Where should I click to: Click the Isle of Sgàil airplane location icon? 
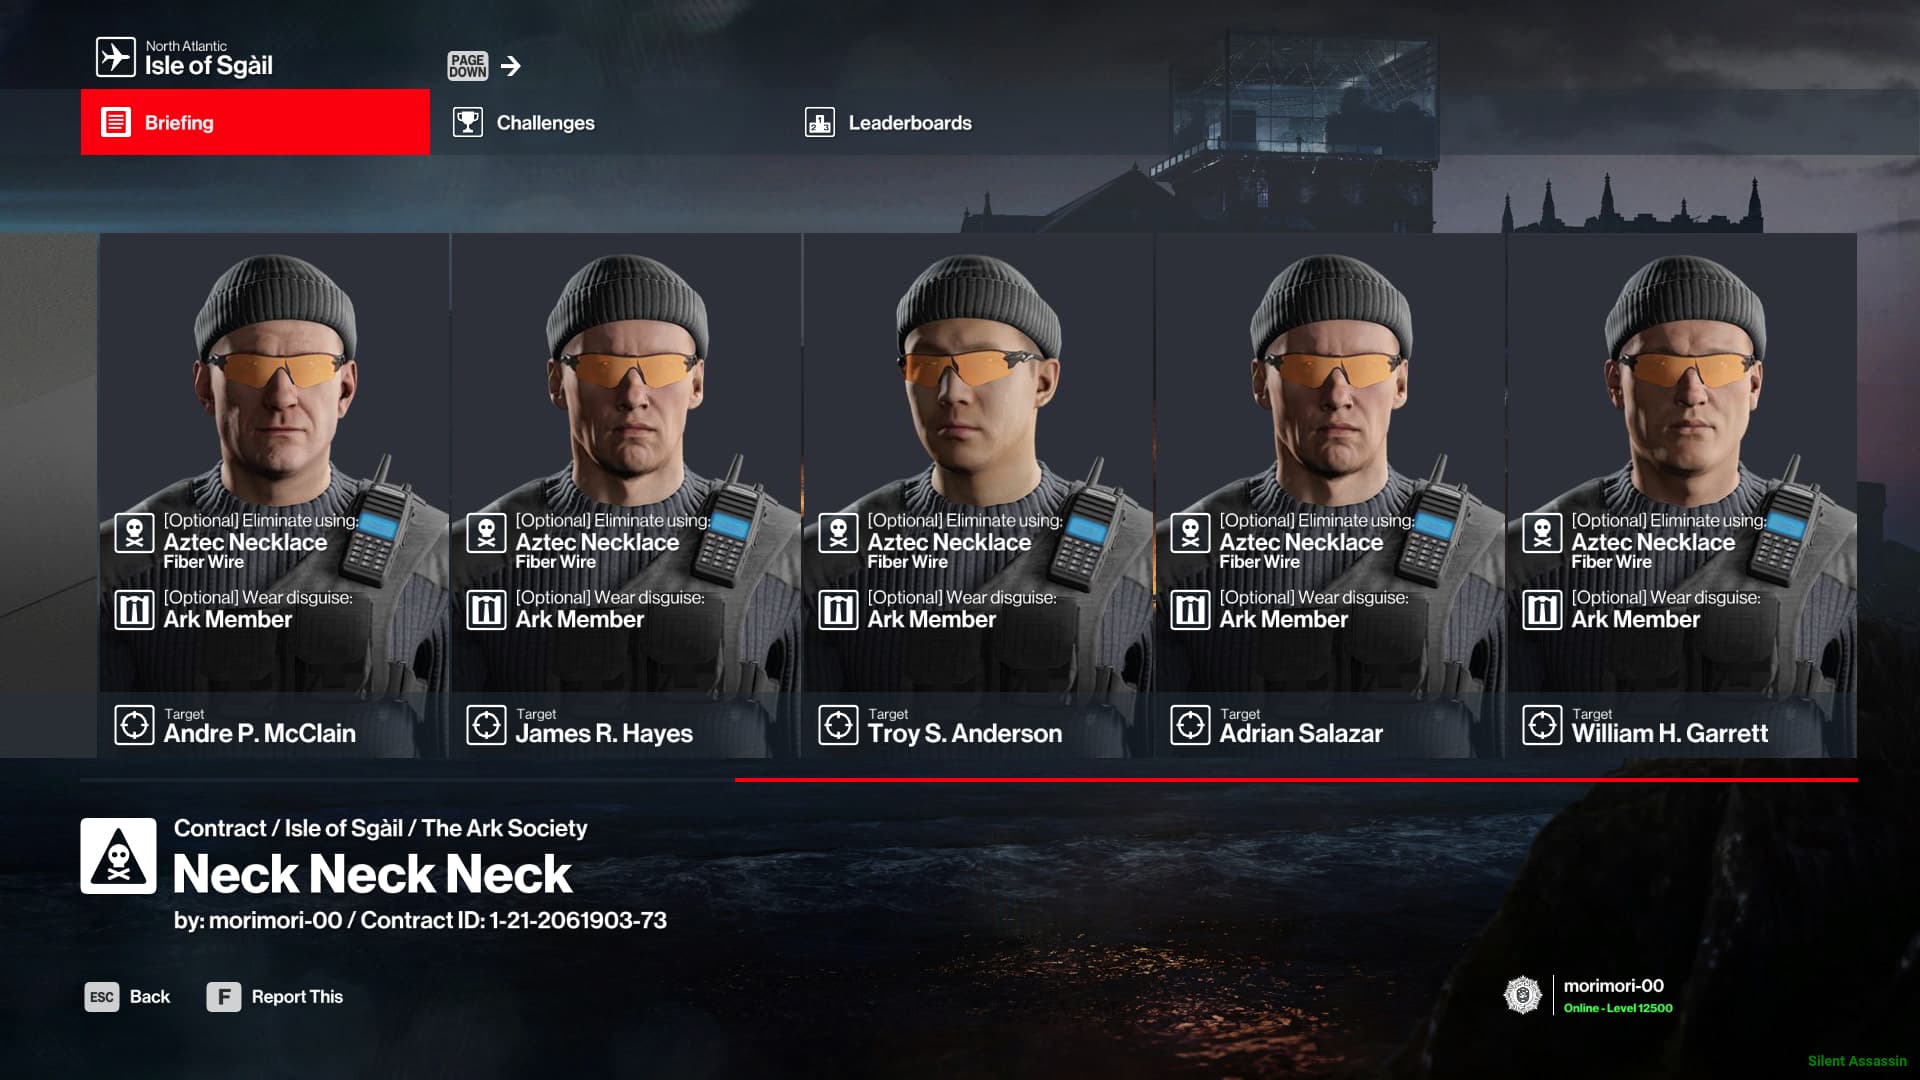tap(115, 57)
